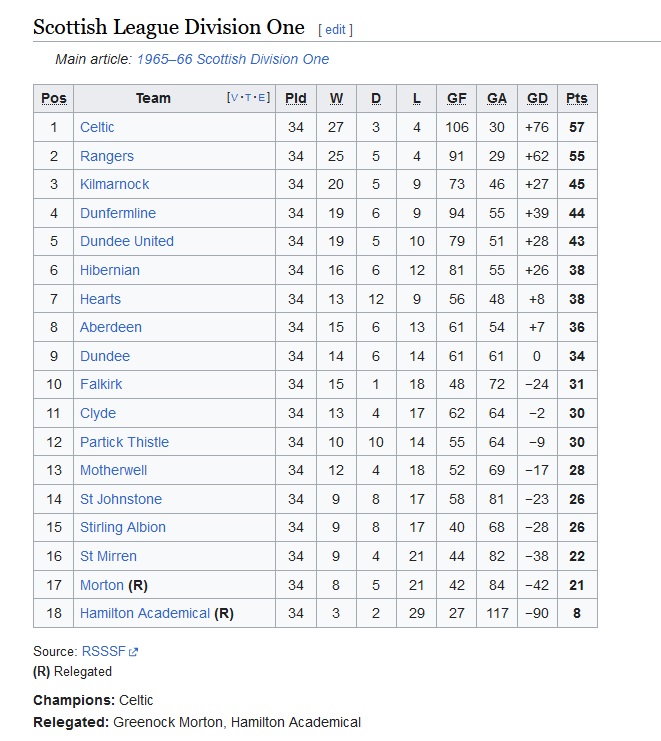Open the edit link for this section

[x=335, y=30]
